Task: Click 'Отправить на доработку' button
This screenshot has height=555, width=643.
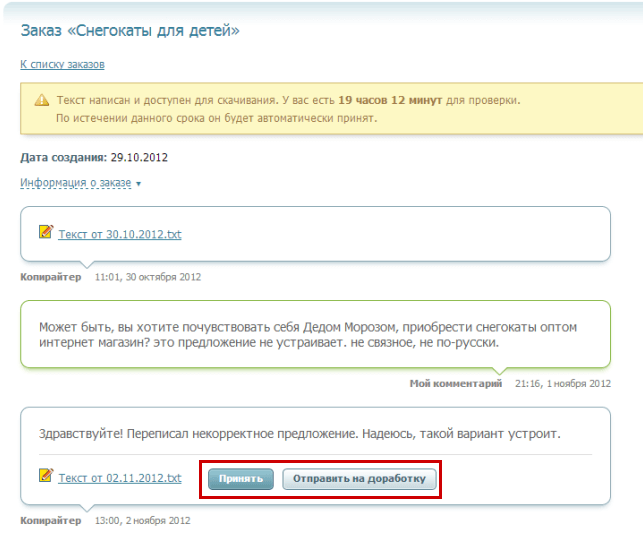Action: (359, 479)
